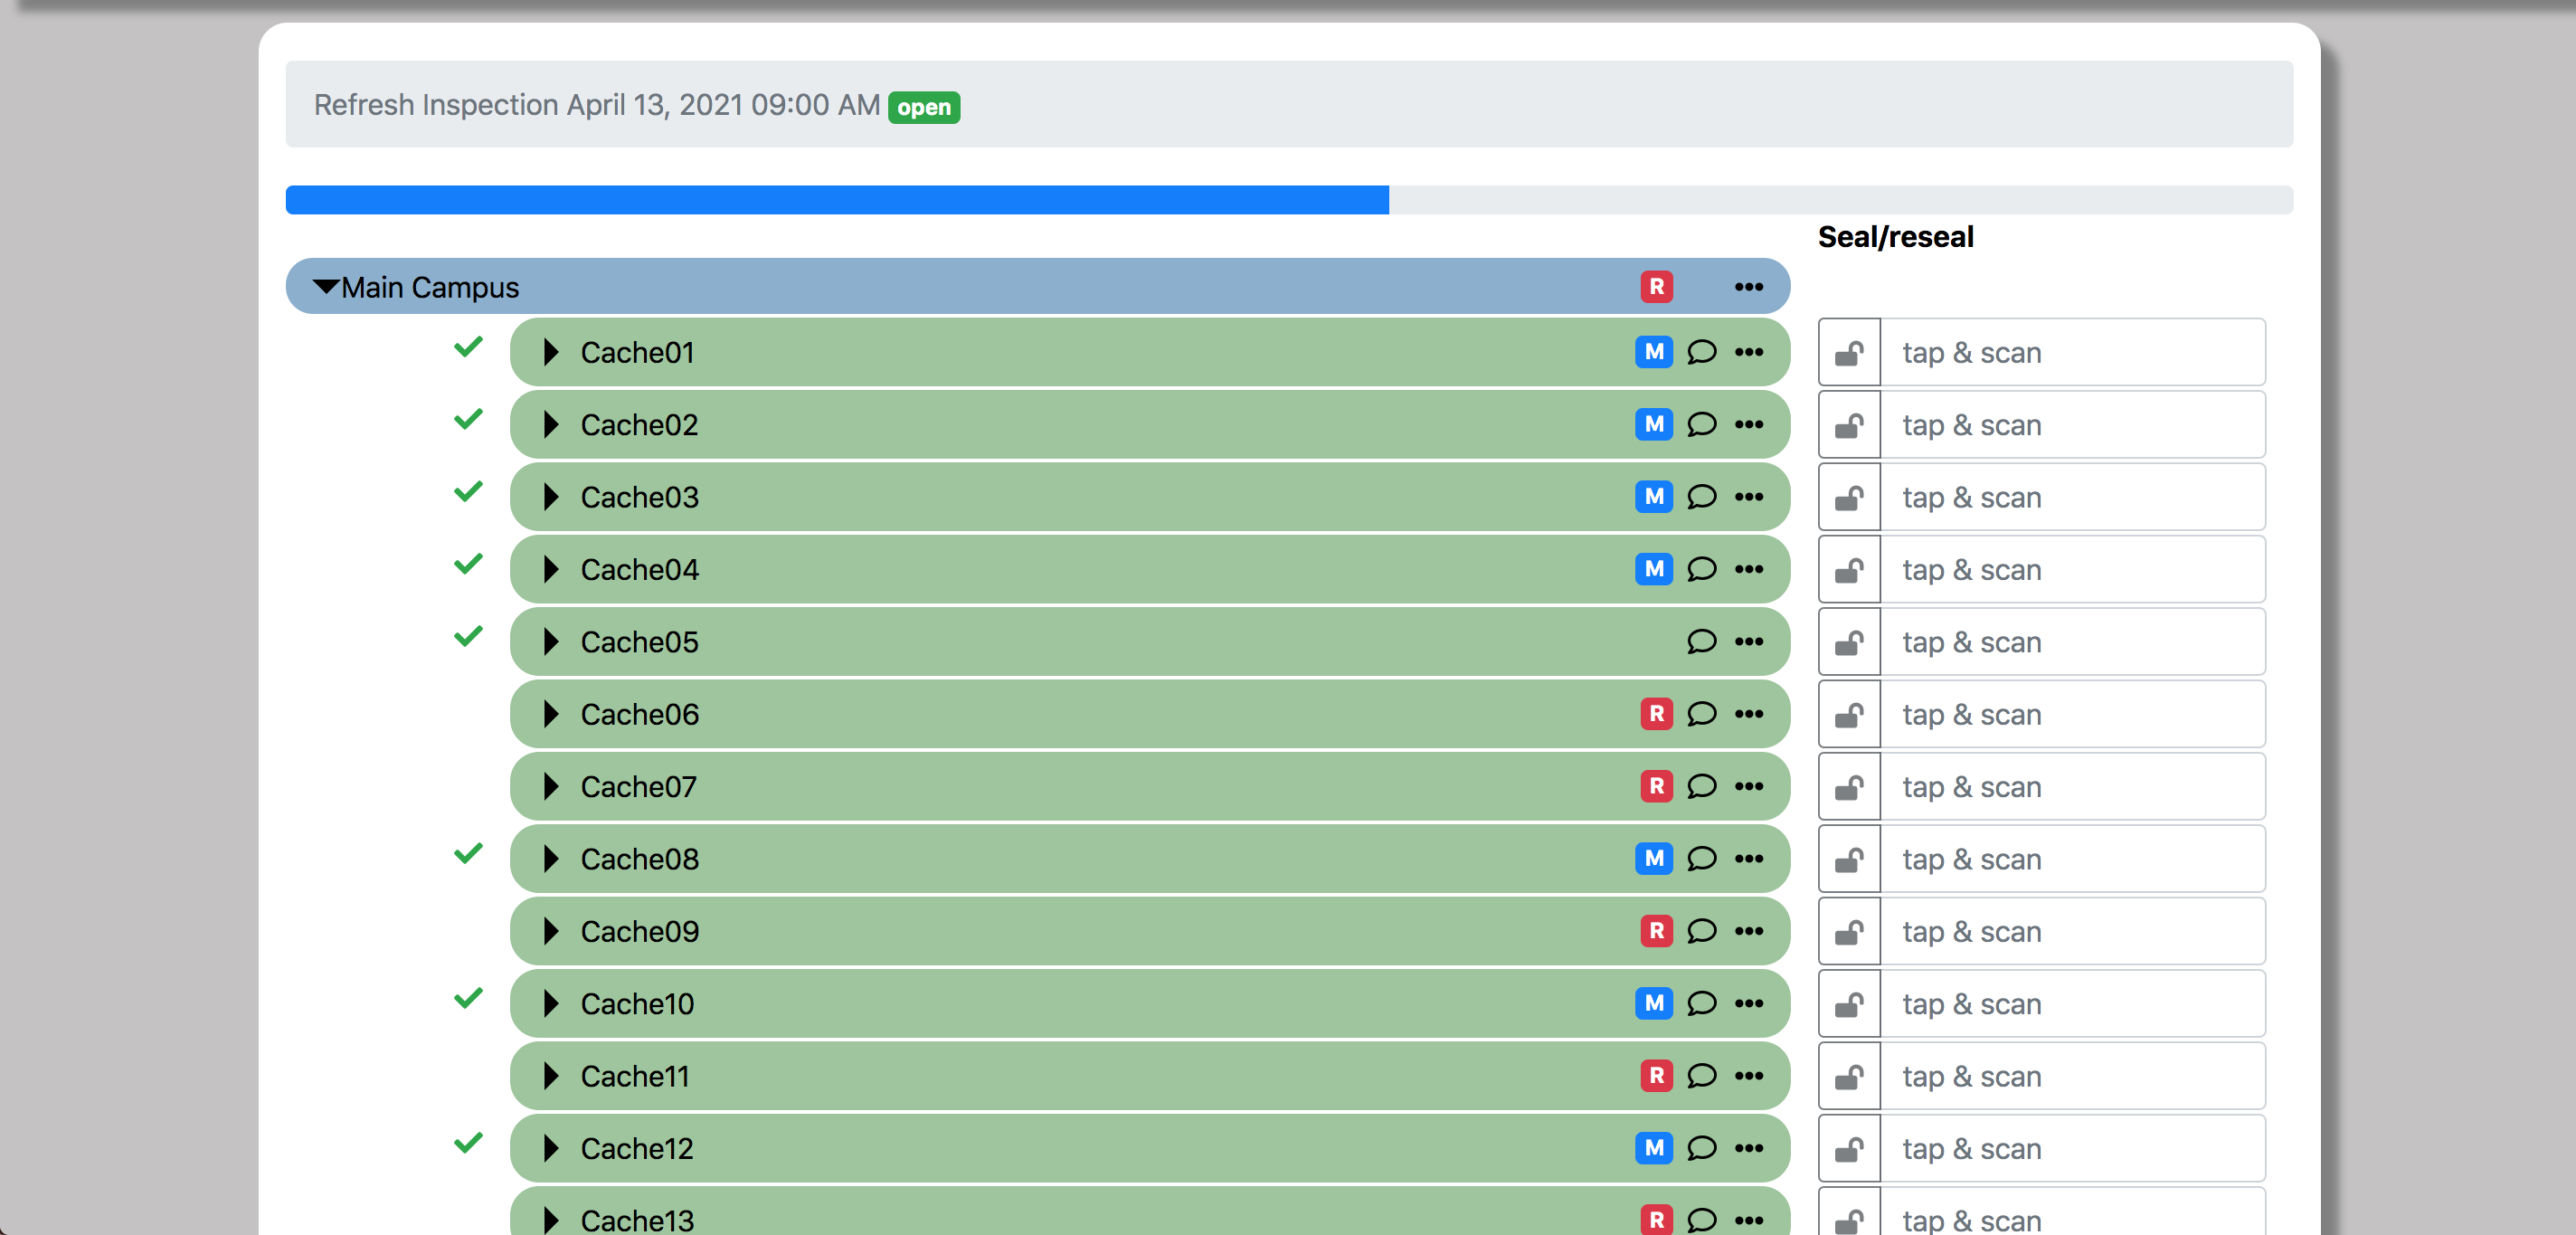
Task: Select the Cache11 row label
Action: (x=635, y=1076)
